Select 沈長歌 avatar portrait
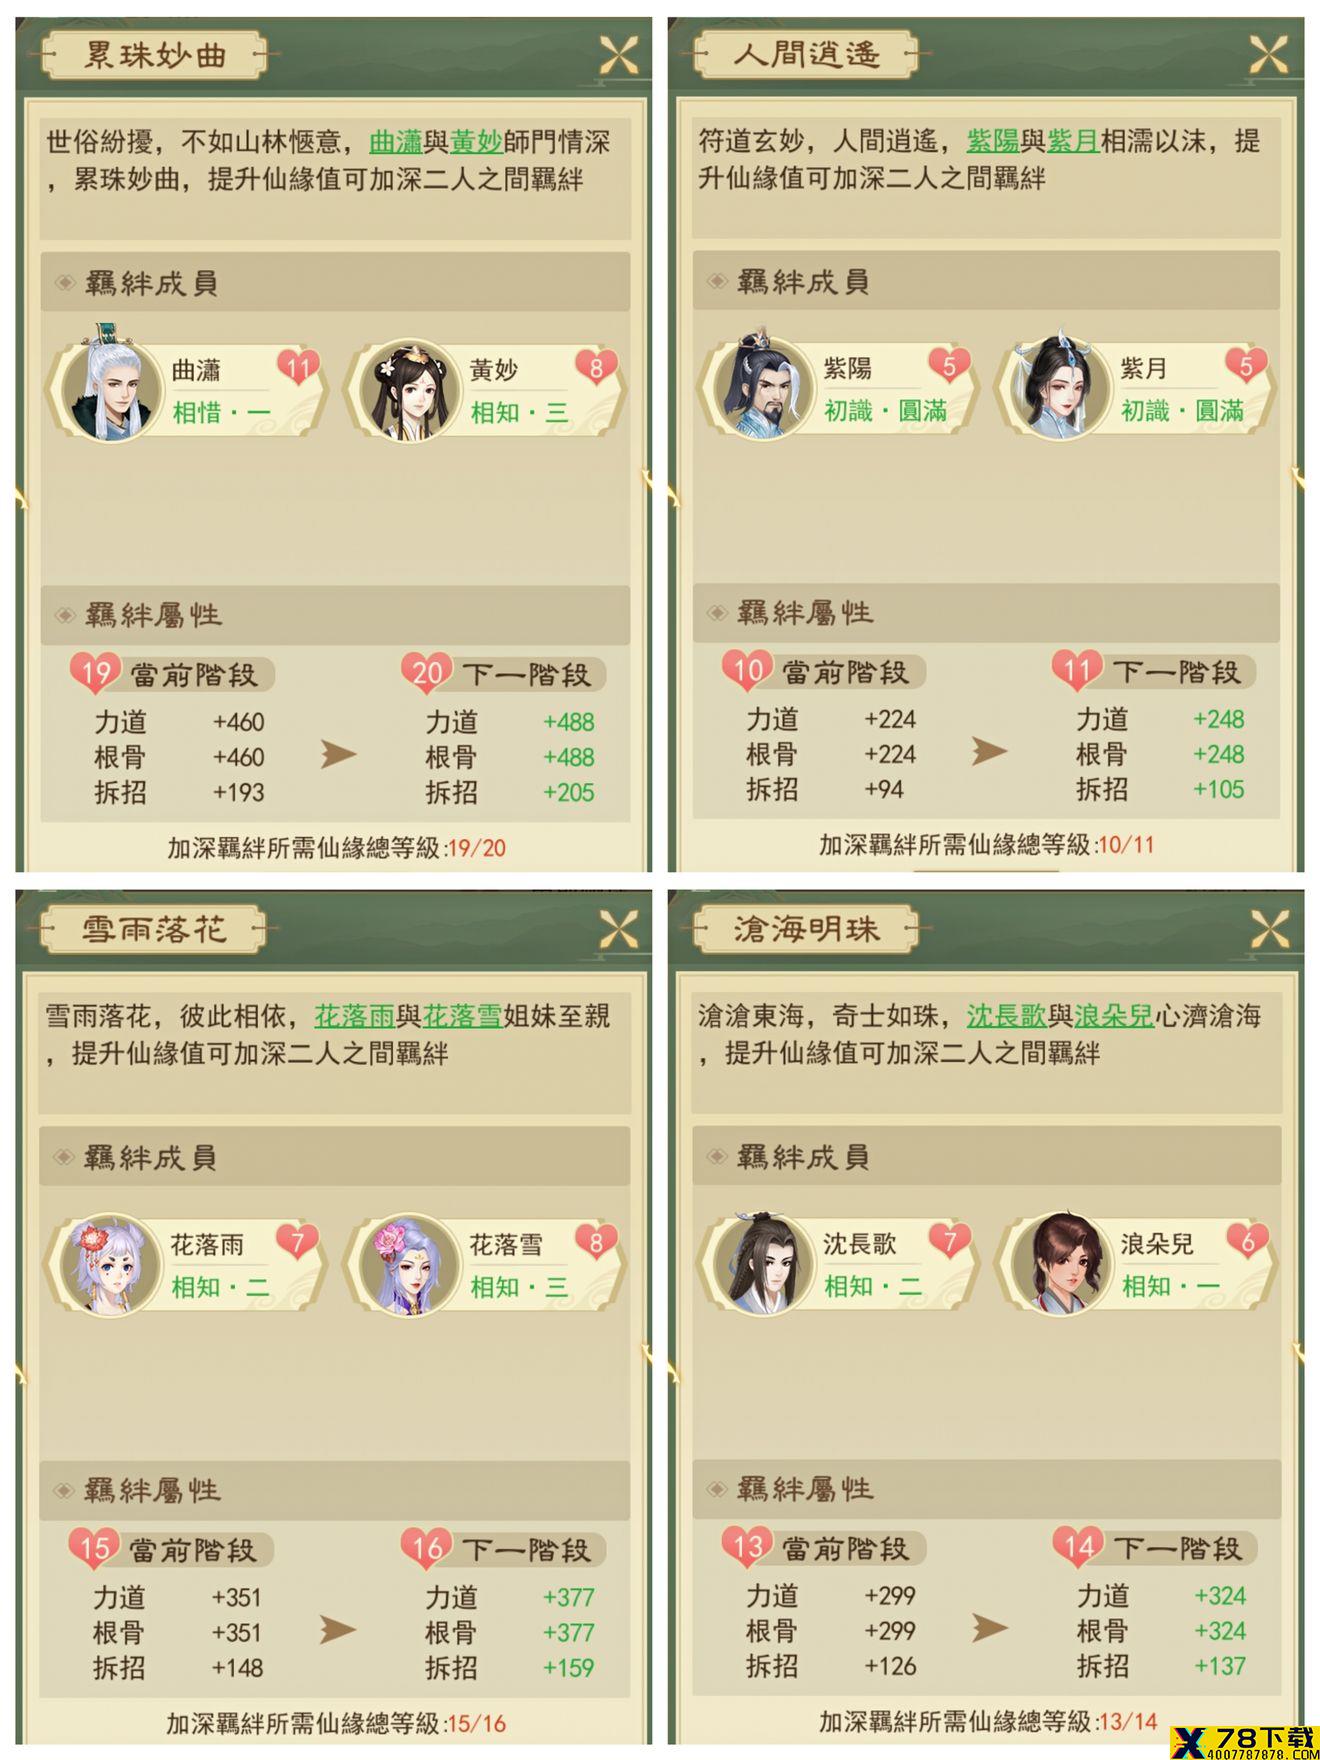The image size is (1320, 1760). point(761,1263)
